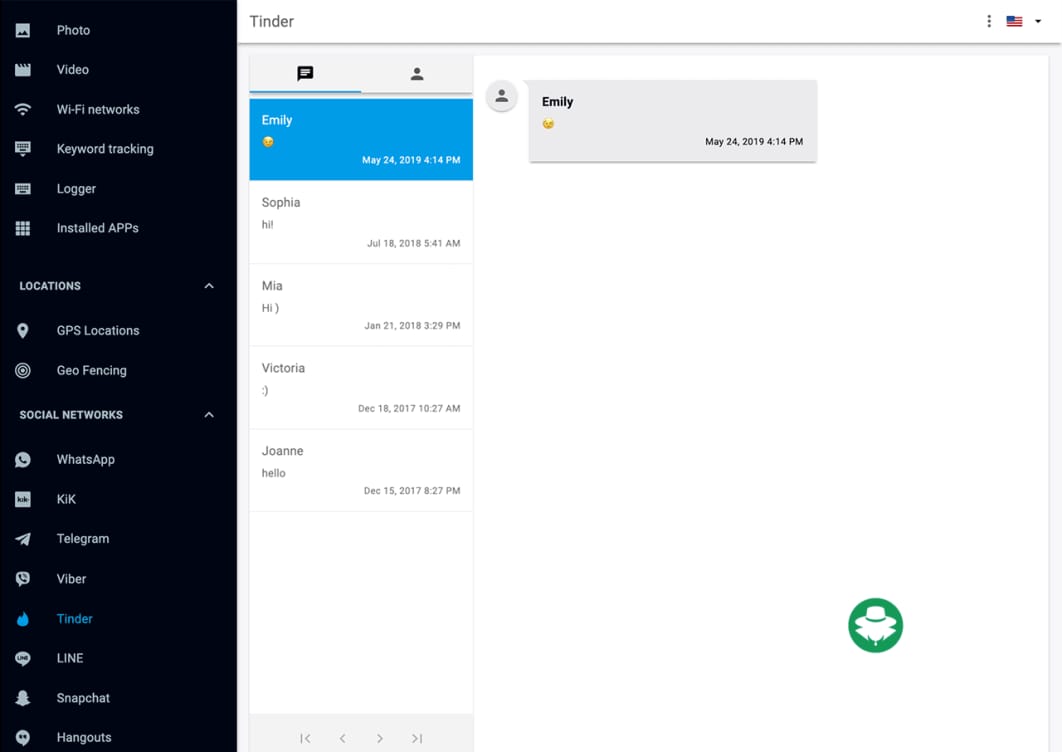
Task: Select Victoria's chat thread
Action: (x=360, y=388)
